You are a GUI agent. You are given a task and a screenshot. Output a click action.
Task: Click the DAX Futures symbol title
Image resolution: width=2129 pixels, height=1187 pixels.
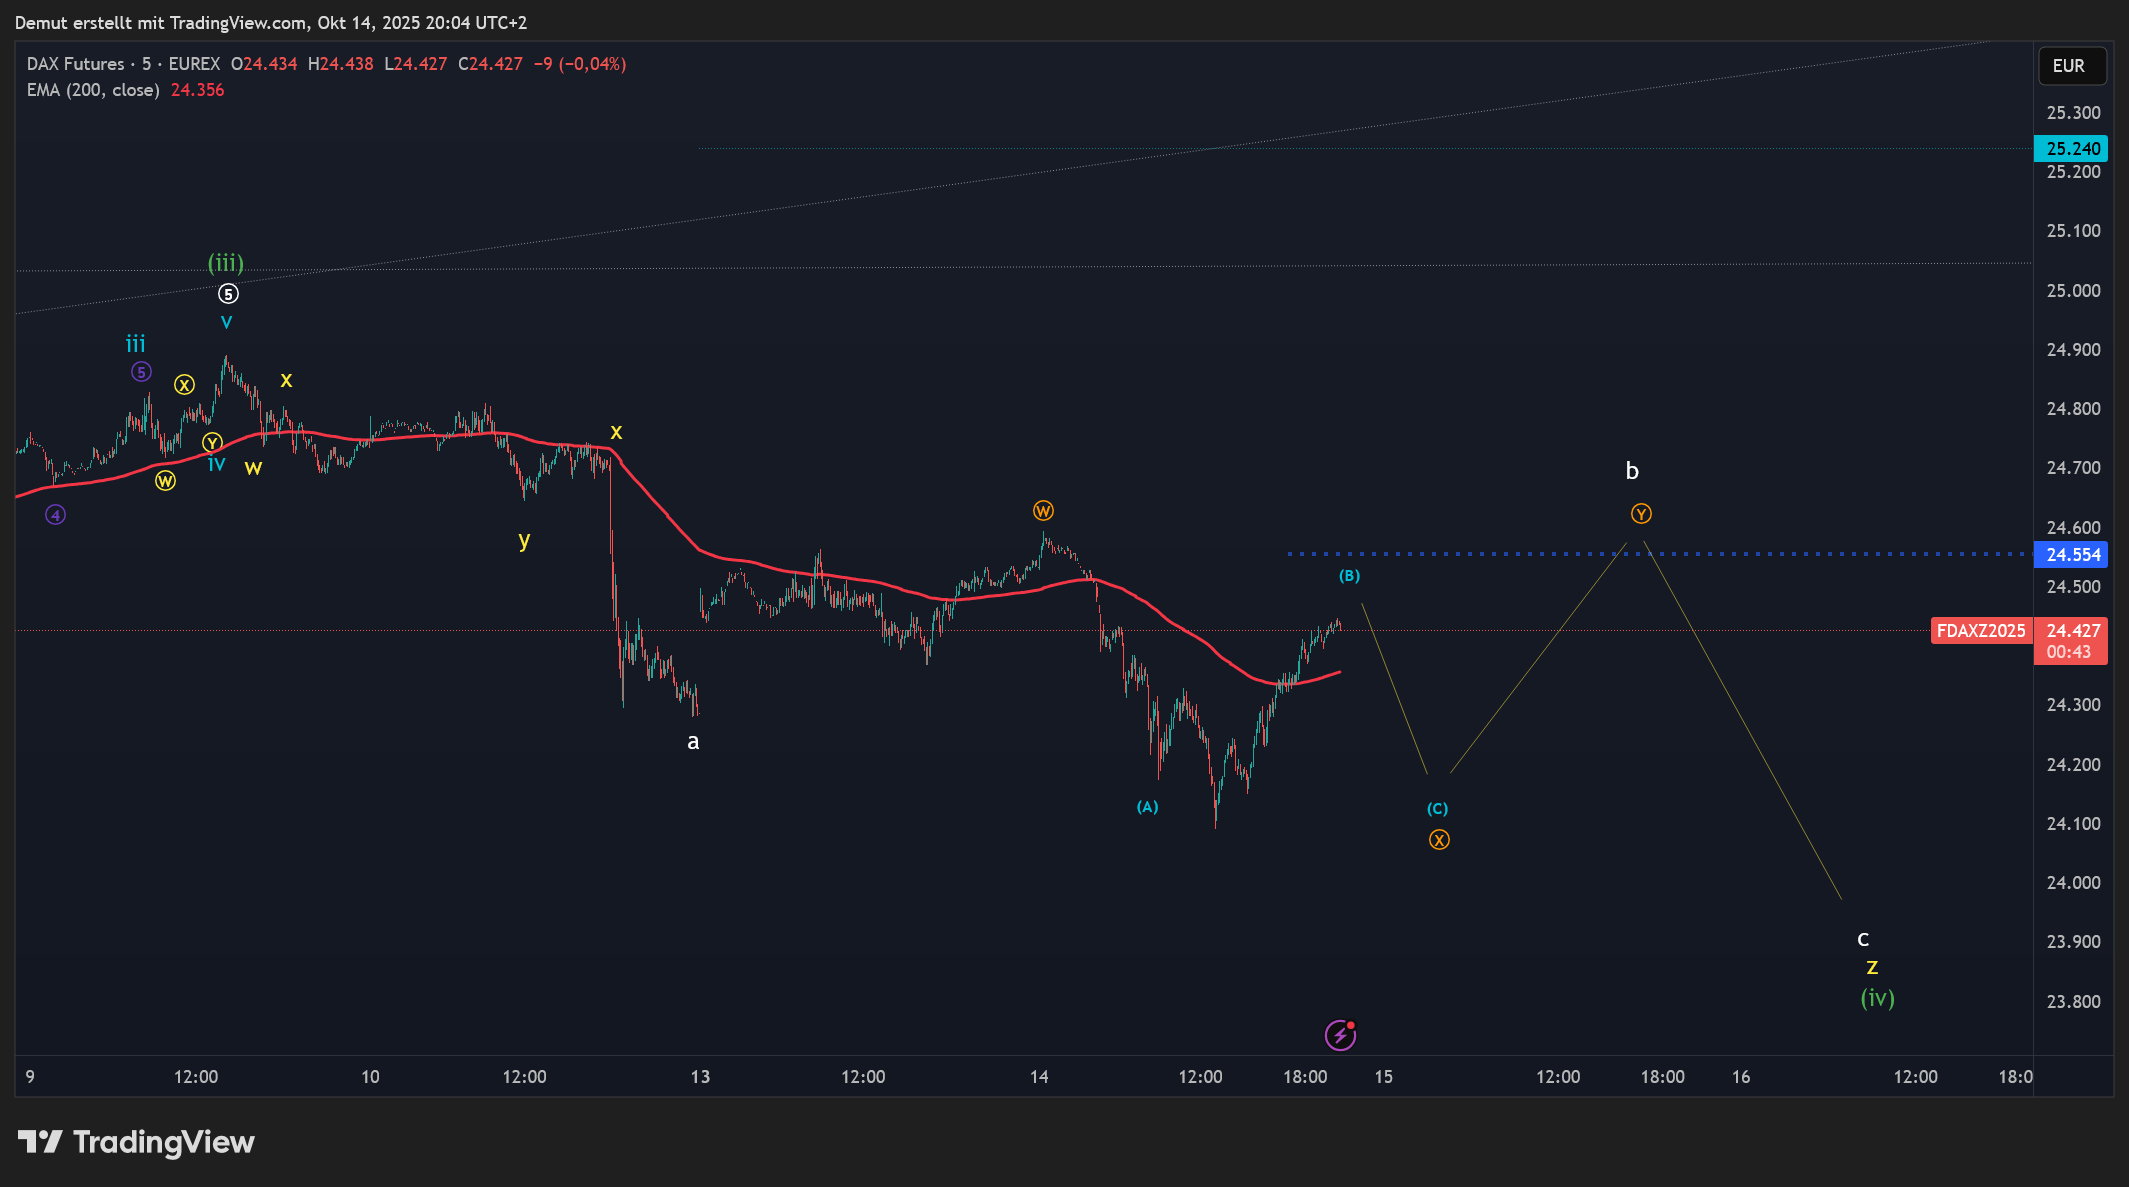click(x=76, y=64)
